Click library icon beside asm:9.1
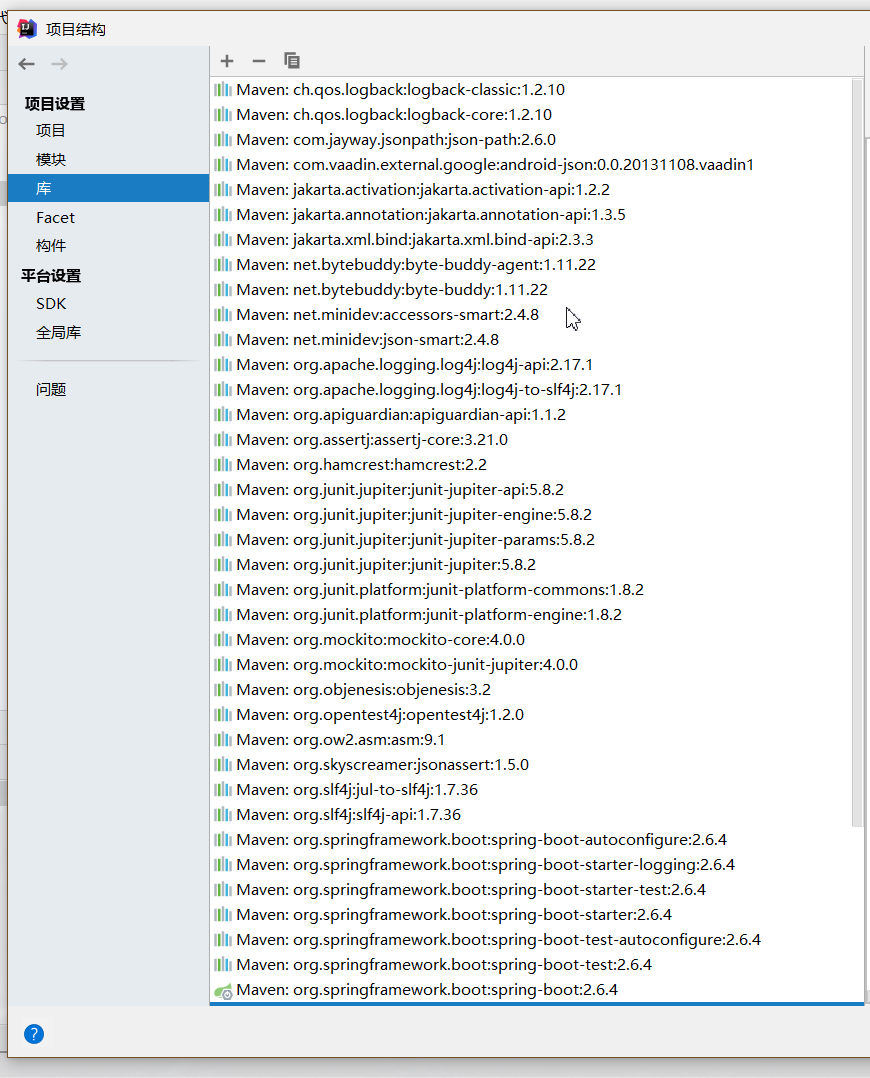This screenshot has width=870, height=1078. 223,740
